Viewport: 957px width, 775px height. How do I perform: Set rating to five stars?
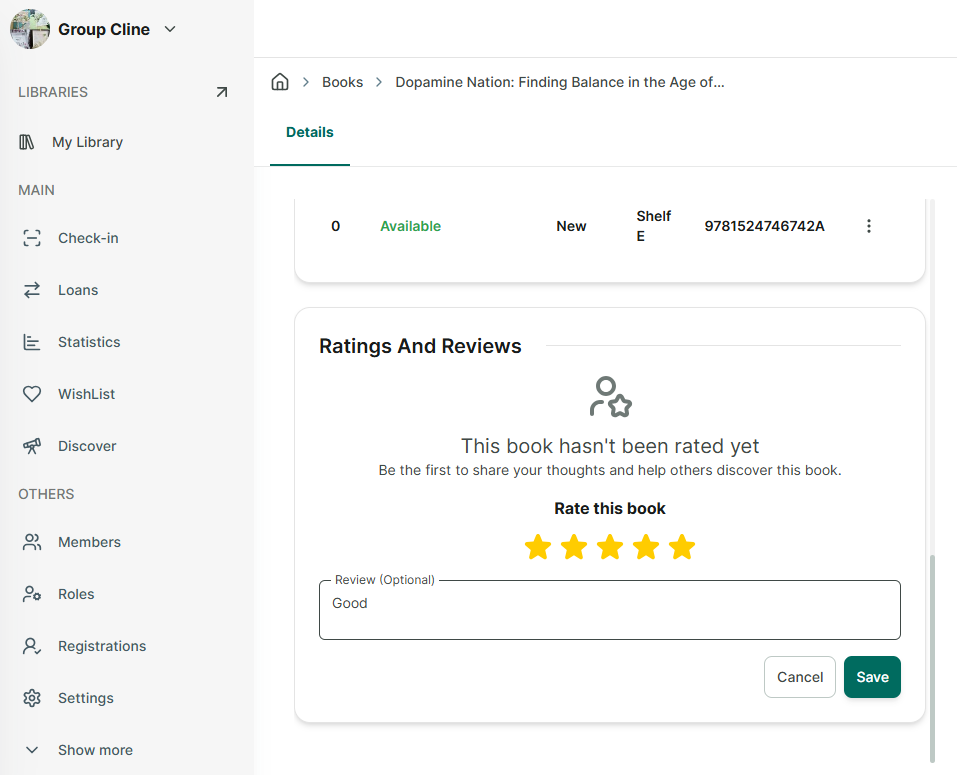[682, 547]
